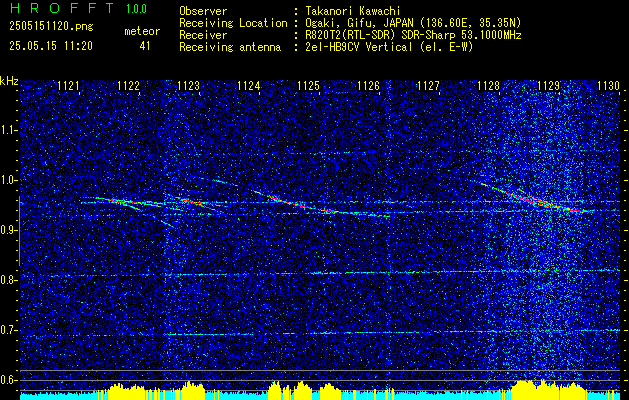Click the 0.7 frequency axis label
This screenshot has height=400, width=629.
[x=8, y=330]
